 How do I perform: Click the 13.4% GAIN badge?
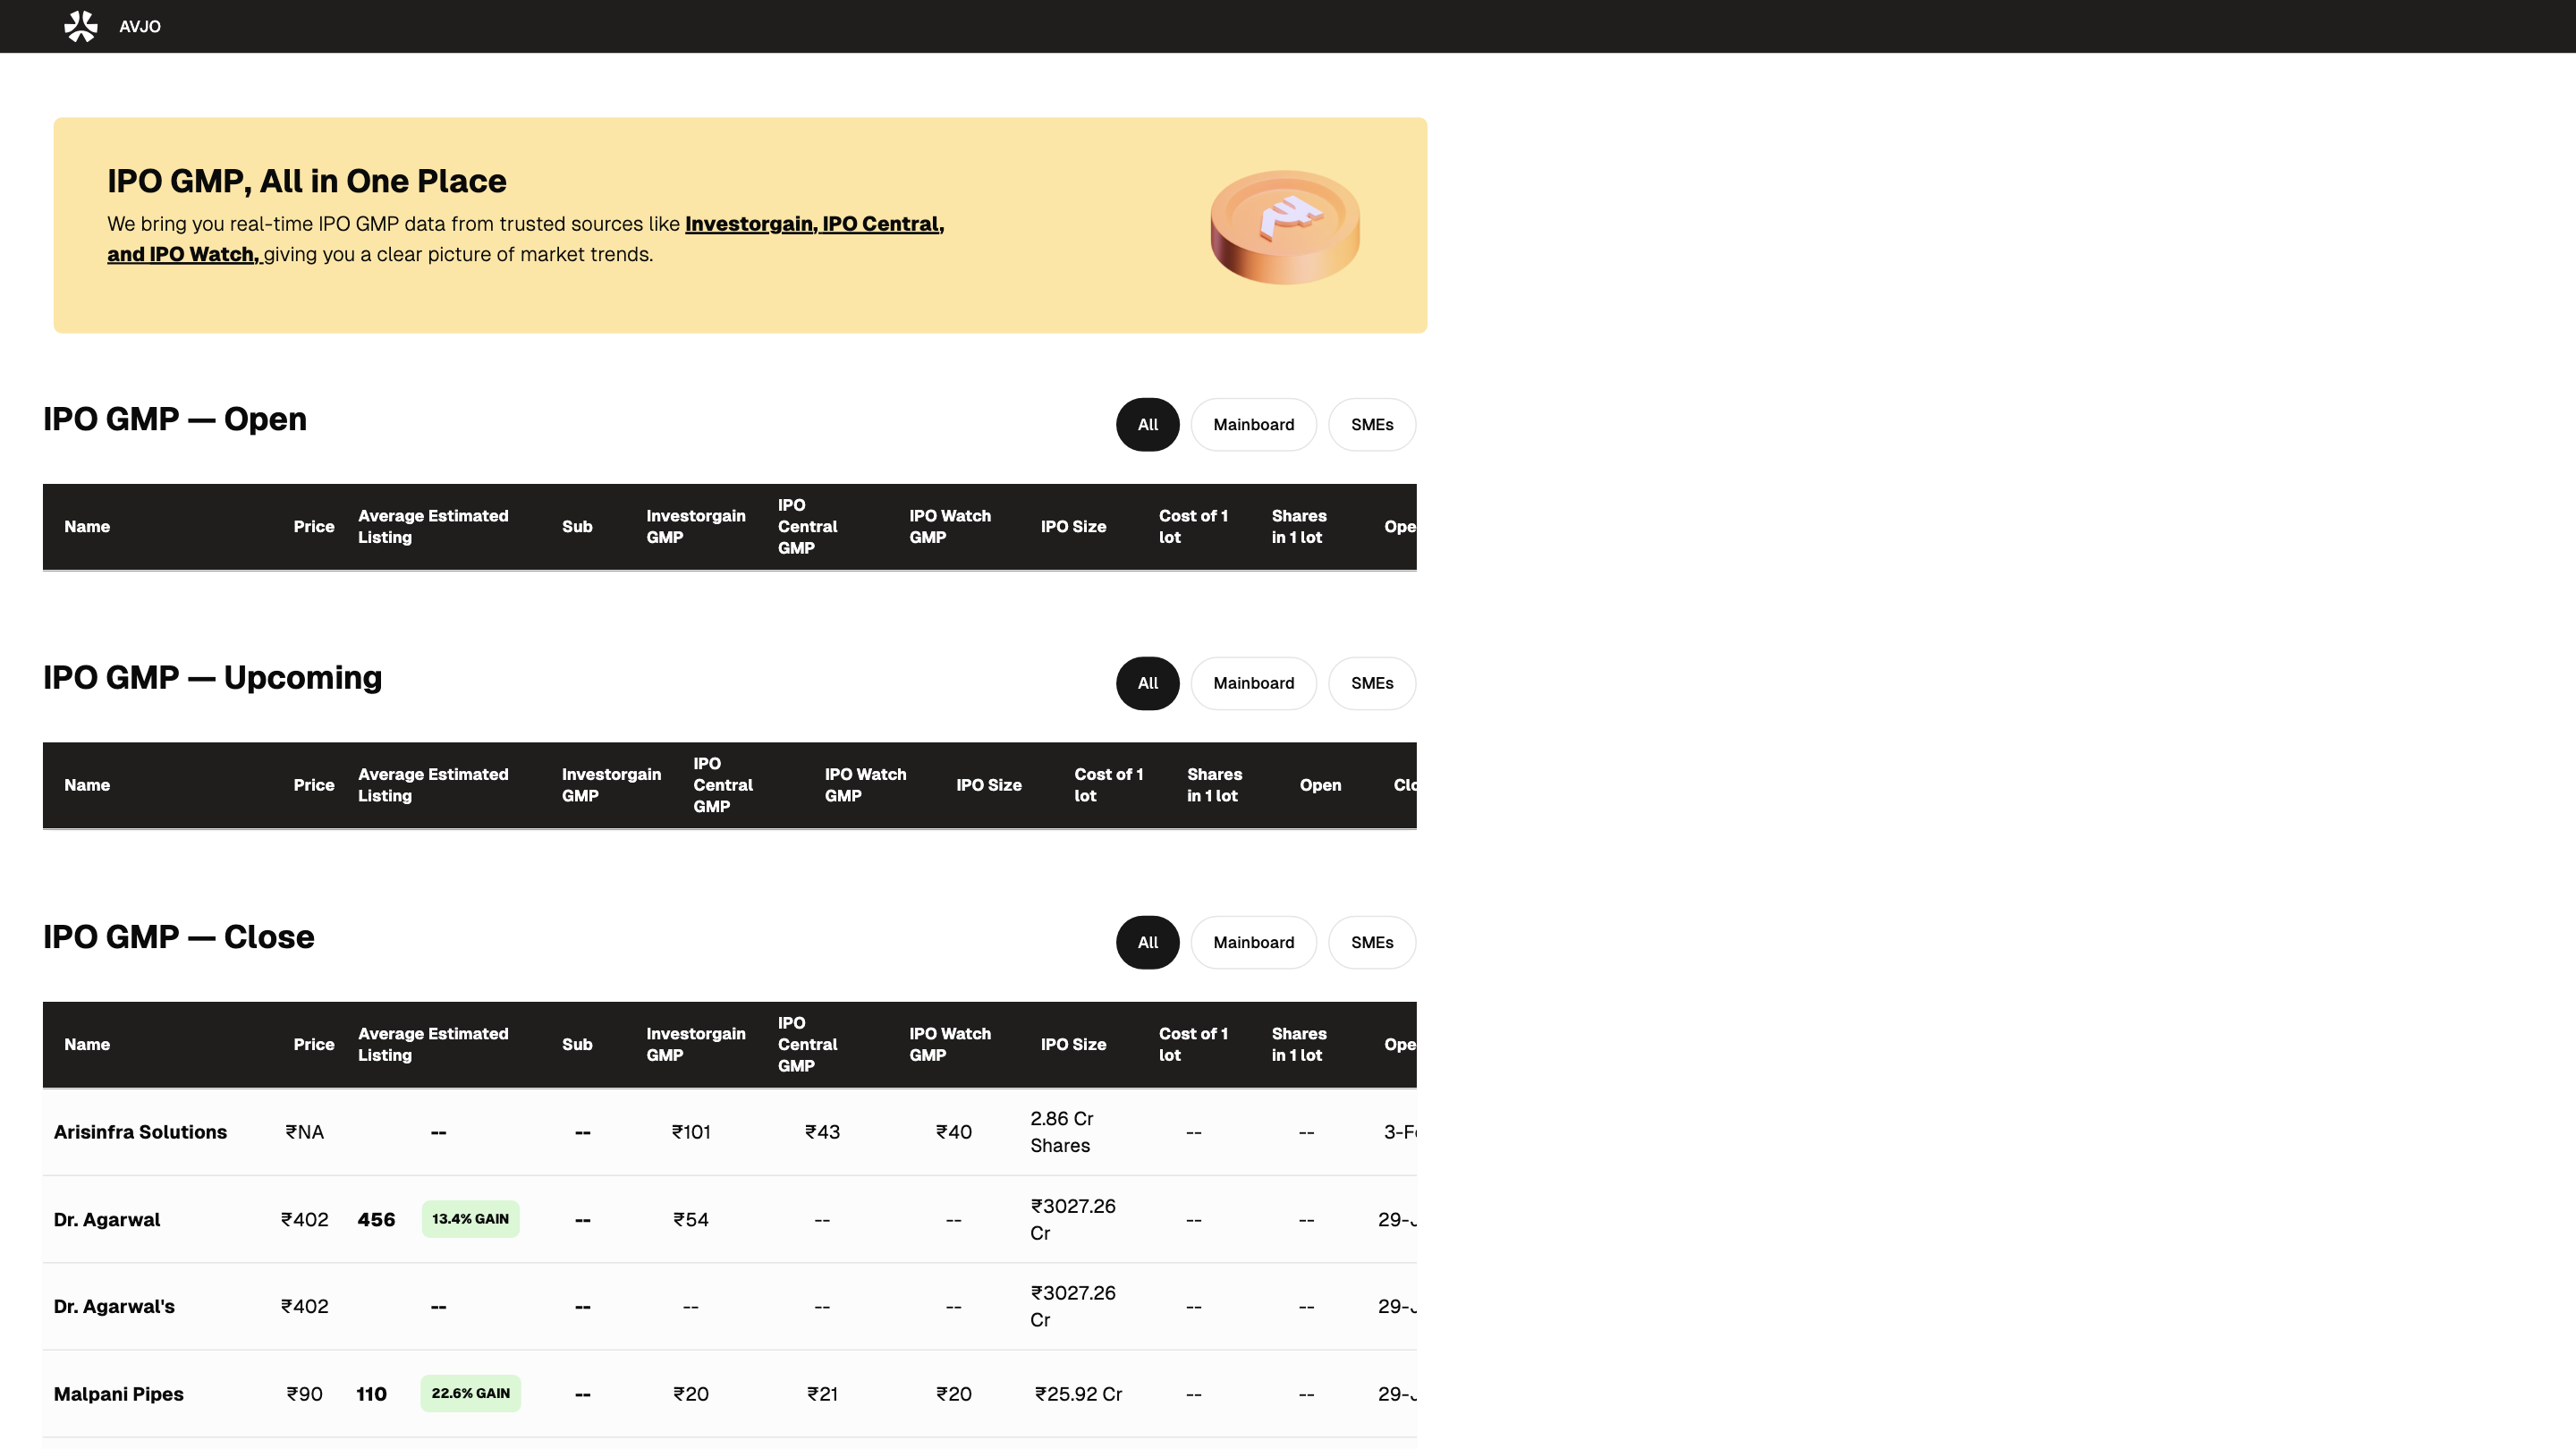[x=470, y=1219]
